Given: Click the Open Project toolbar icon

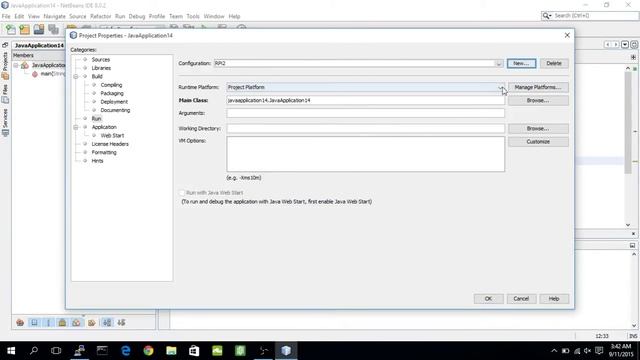Looking at the screenshot, I should [39, 29].
